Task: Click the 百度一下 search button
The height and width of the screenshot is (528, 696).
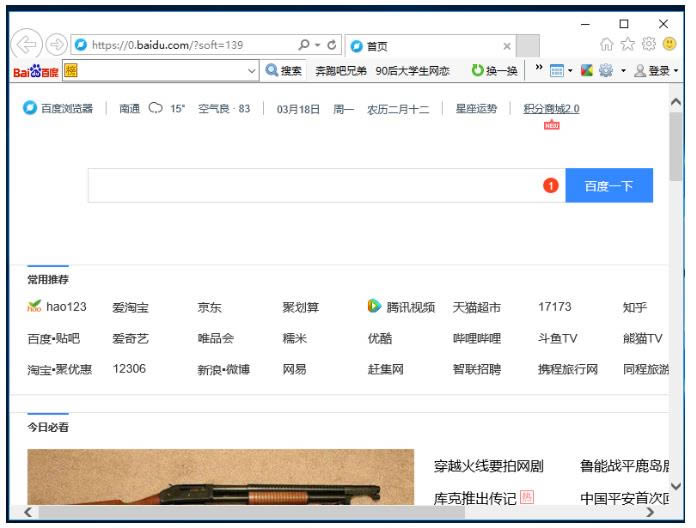Action: point(608,186)
